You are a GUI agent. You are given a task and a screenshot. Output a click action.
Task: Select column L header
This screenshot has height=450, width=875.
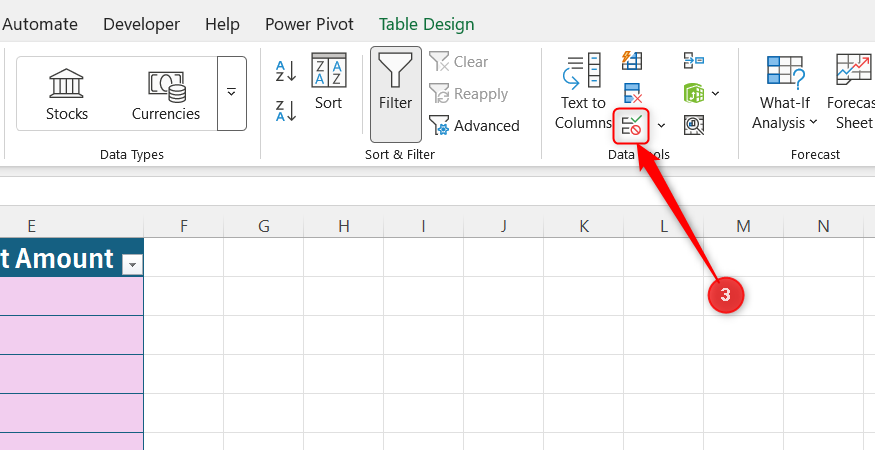[x=664, y=226]
